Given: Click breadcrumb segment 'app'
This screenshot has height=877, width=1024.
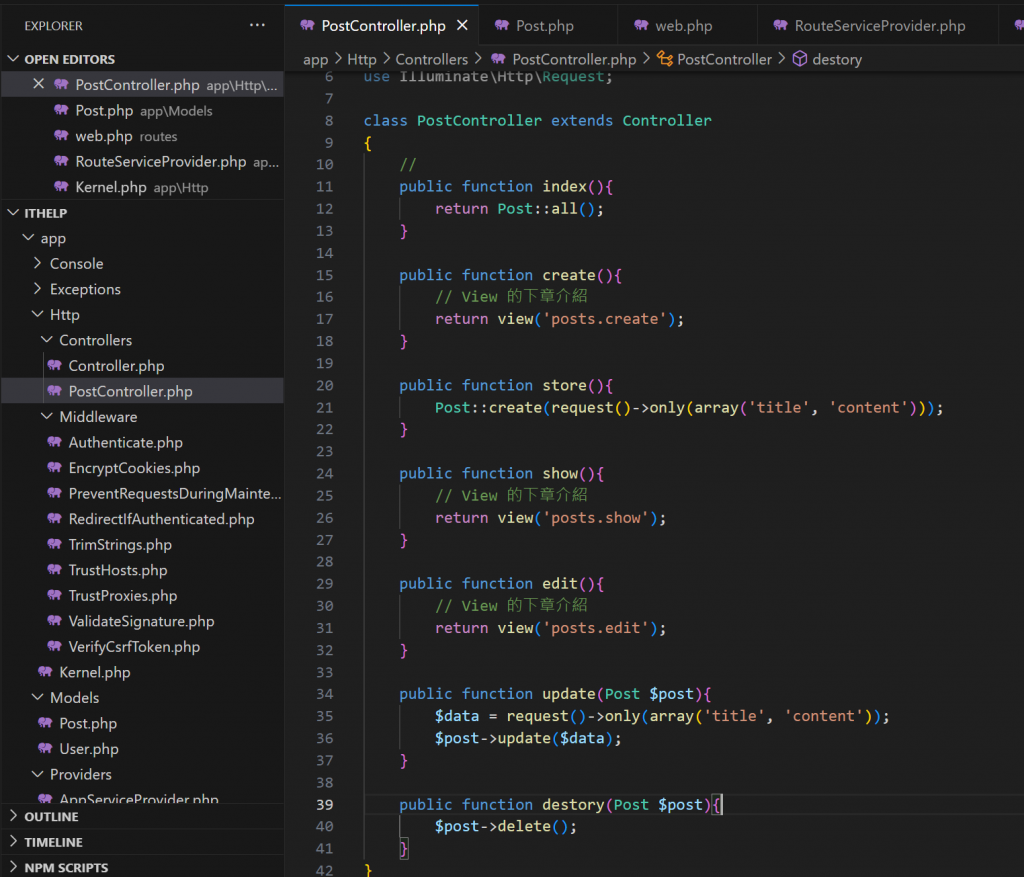Looking at the screenshot, I should click(315, 59).
